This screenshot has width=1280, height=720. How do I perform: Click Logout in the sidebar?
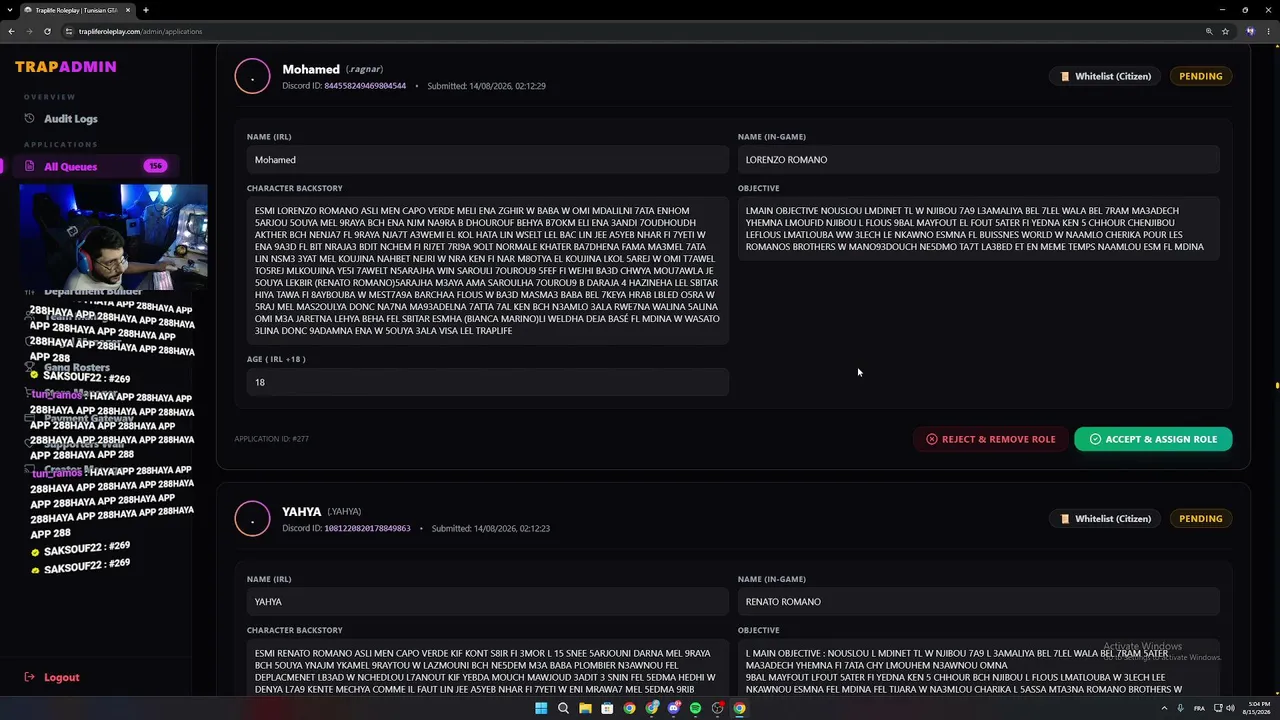(x=61, y=677)
